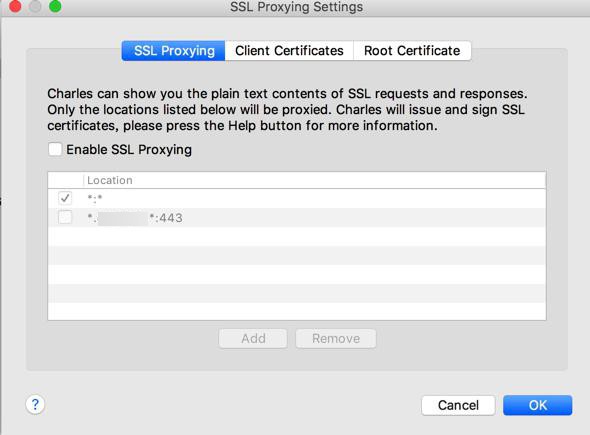
Task: Open the Root Certificate tab
Action: coord(412,50)
